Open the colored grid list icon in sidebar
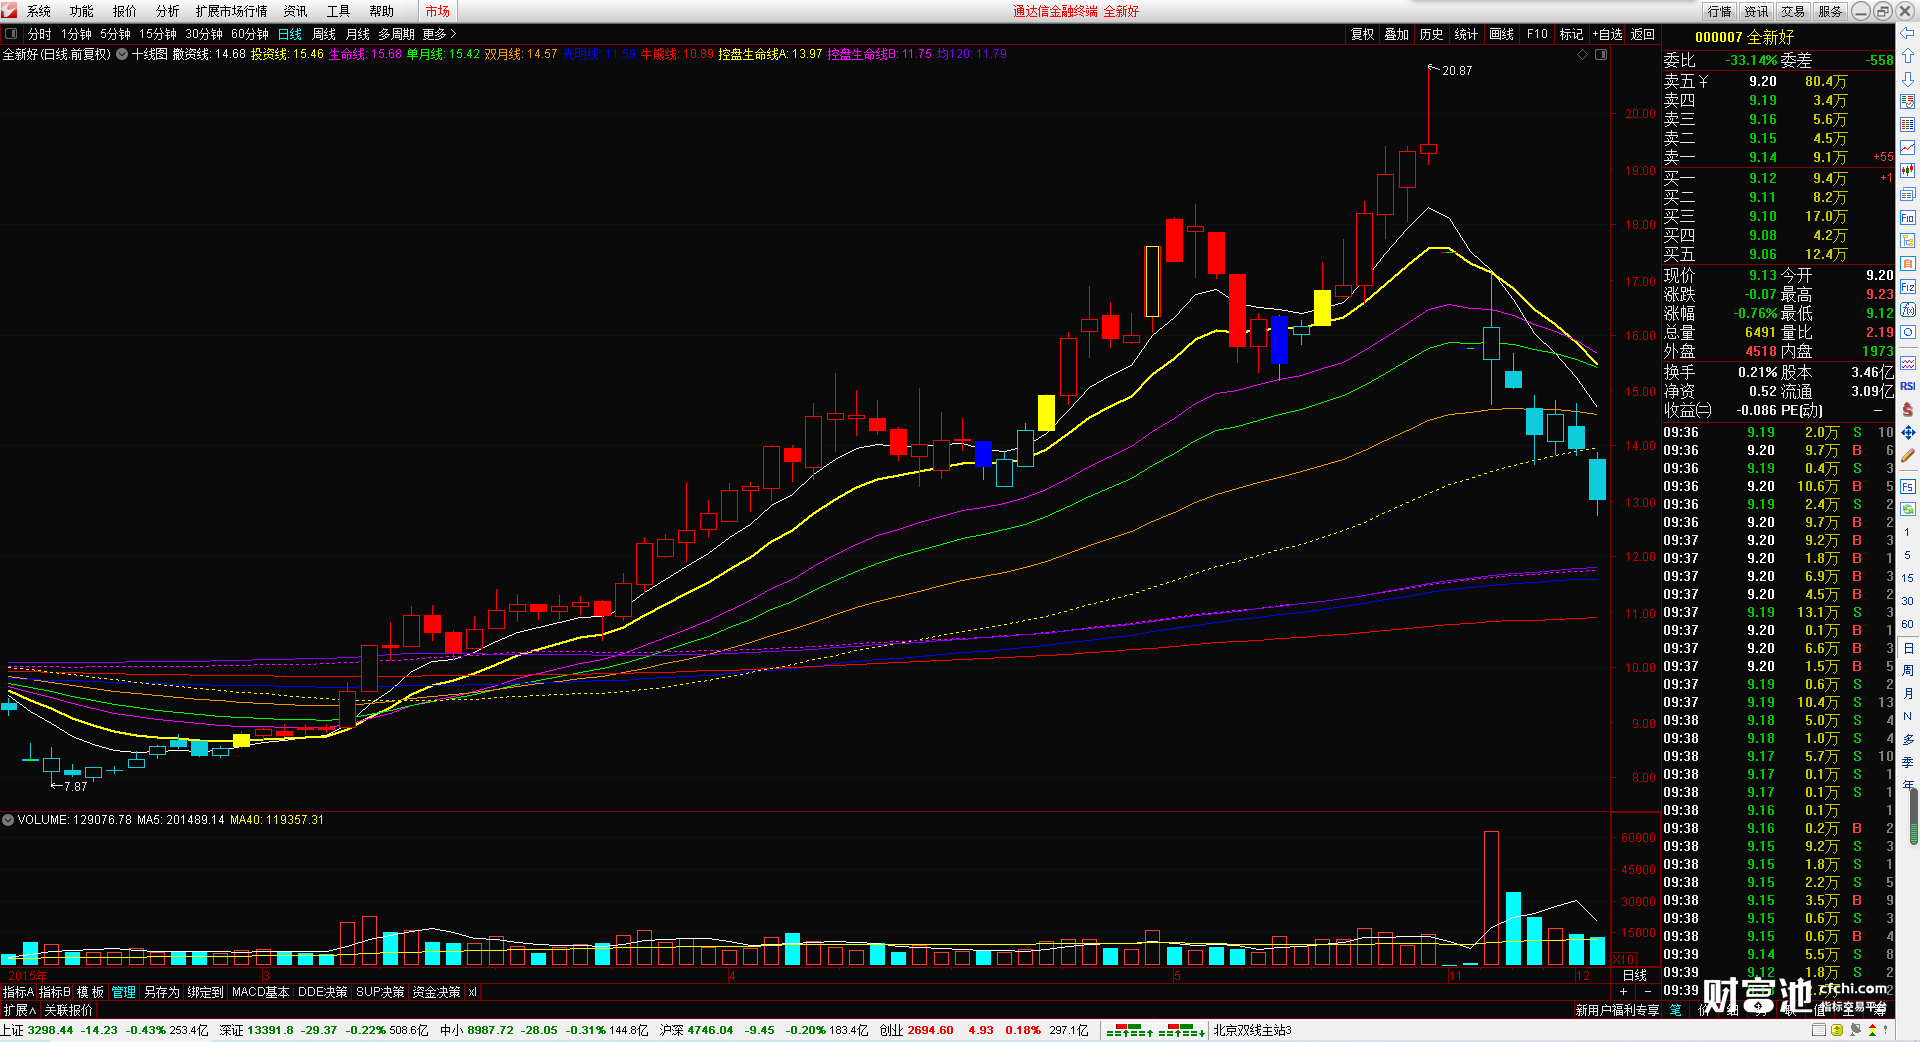 (1908, 125)
